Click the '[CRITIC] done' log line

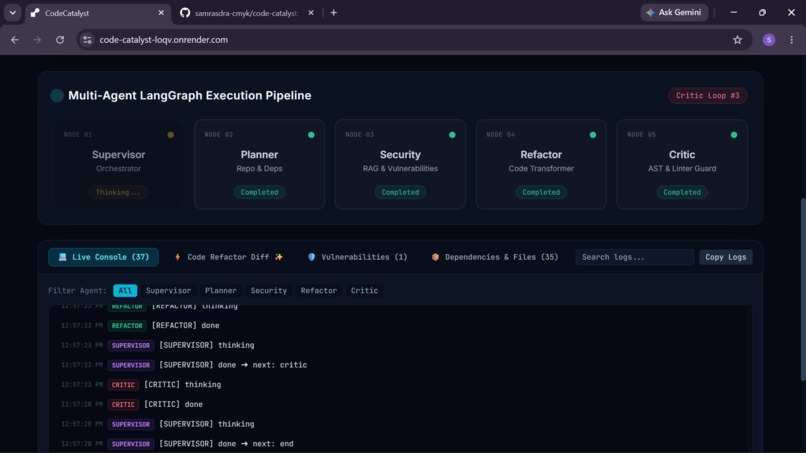click(x=173, y=405)
